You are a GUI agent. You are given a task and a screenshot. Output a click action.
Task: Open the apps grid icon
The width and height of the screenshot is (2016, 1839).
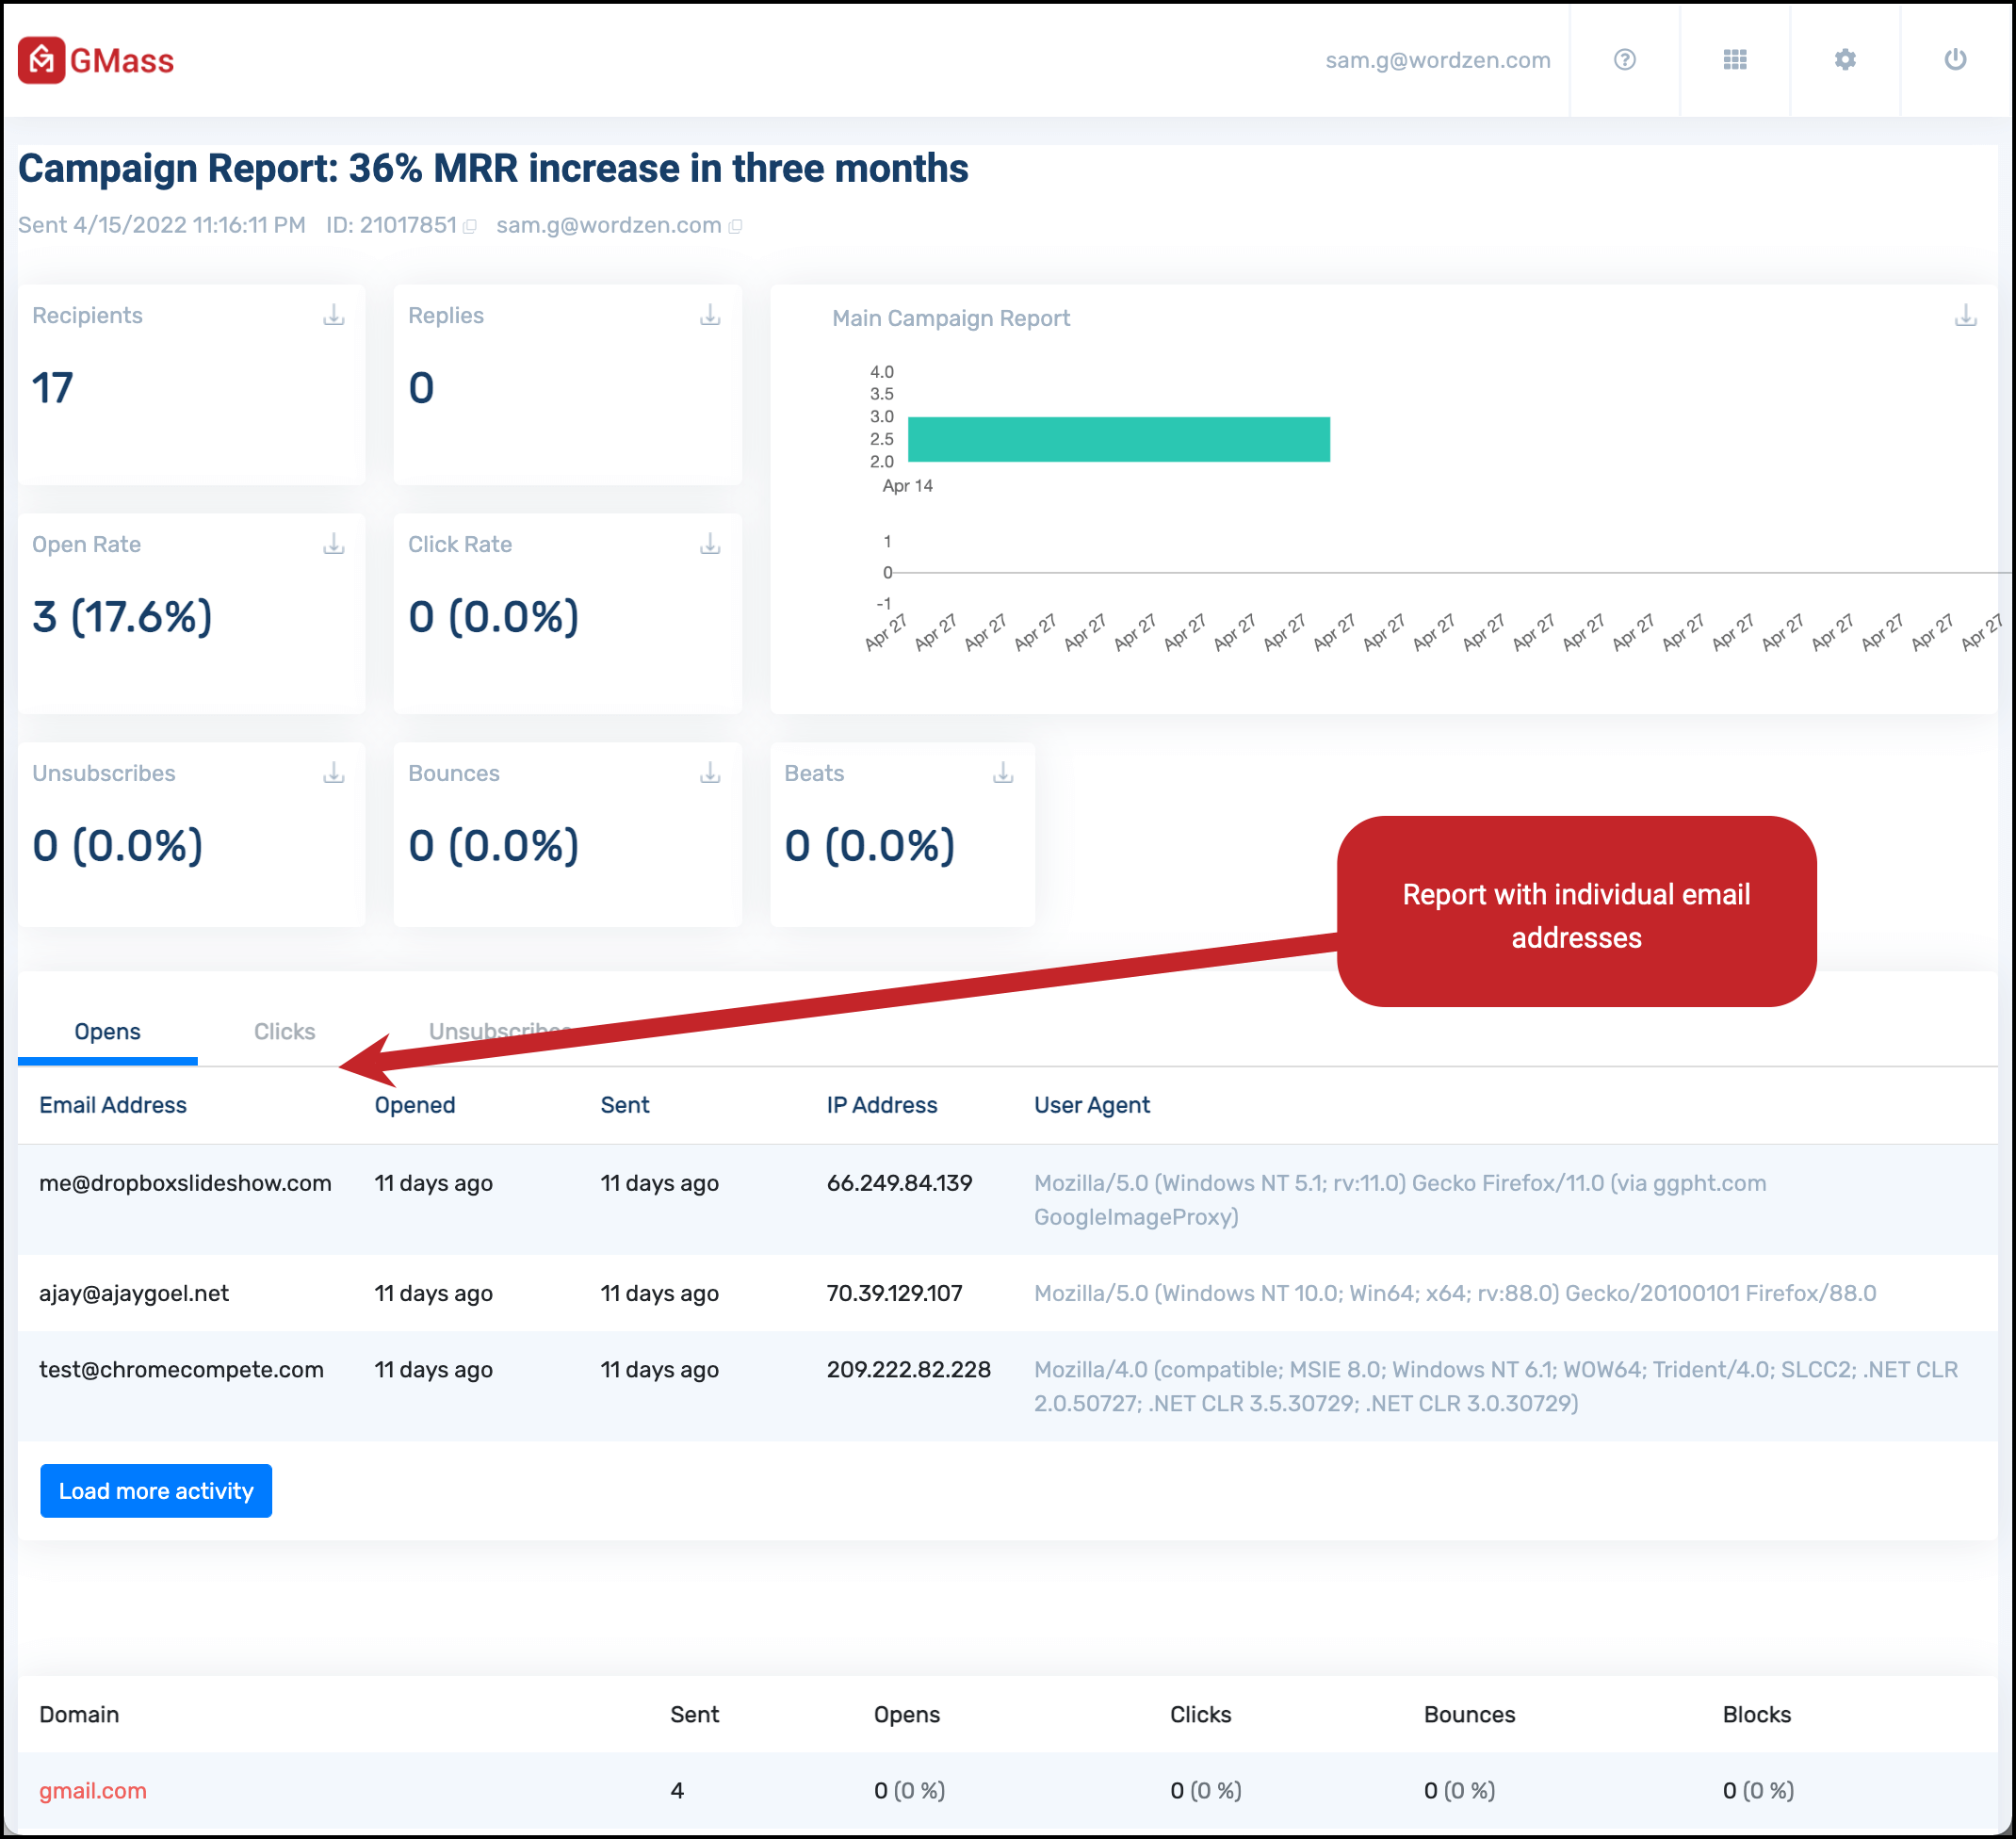(x=1735, y=60)
